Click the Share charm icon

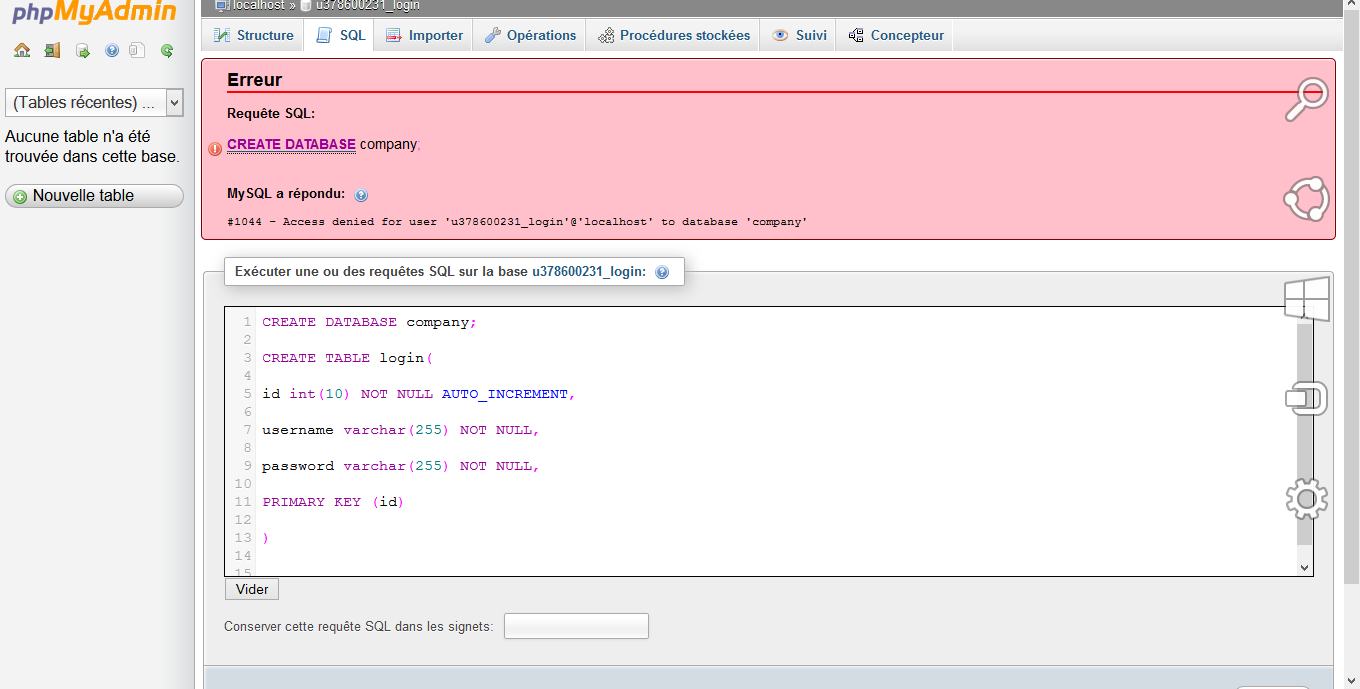1306,199
